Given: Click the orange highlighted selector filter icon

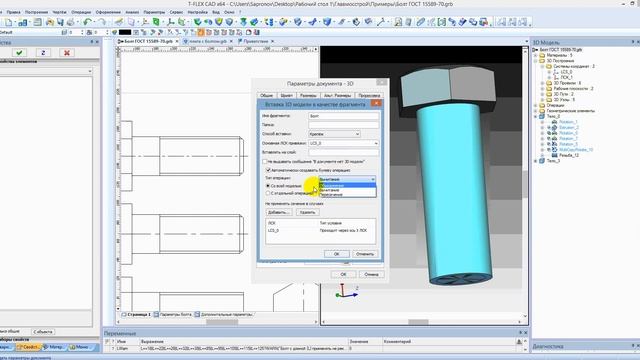Looking at the screenshot, I should 201,32.
